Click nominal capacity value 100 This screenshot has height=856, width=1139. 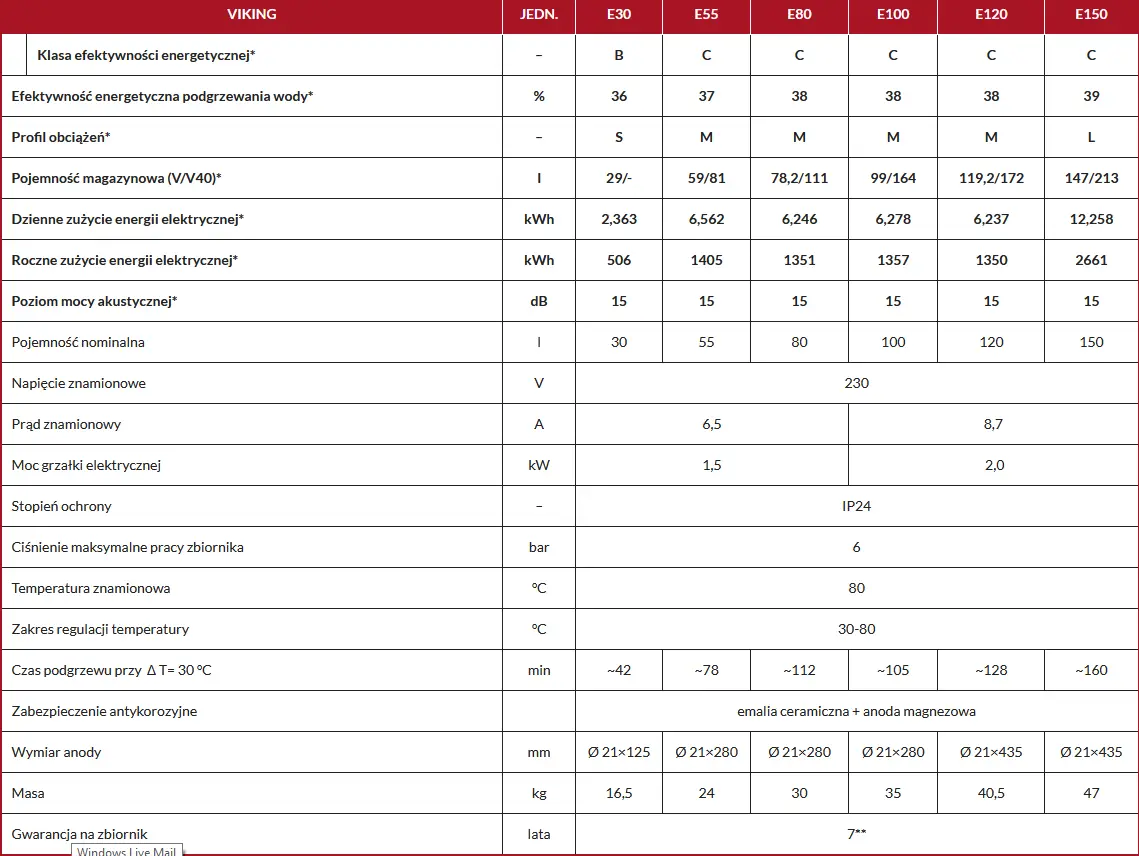[893, 342]
